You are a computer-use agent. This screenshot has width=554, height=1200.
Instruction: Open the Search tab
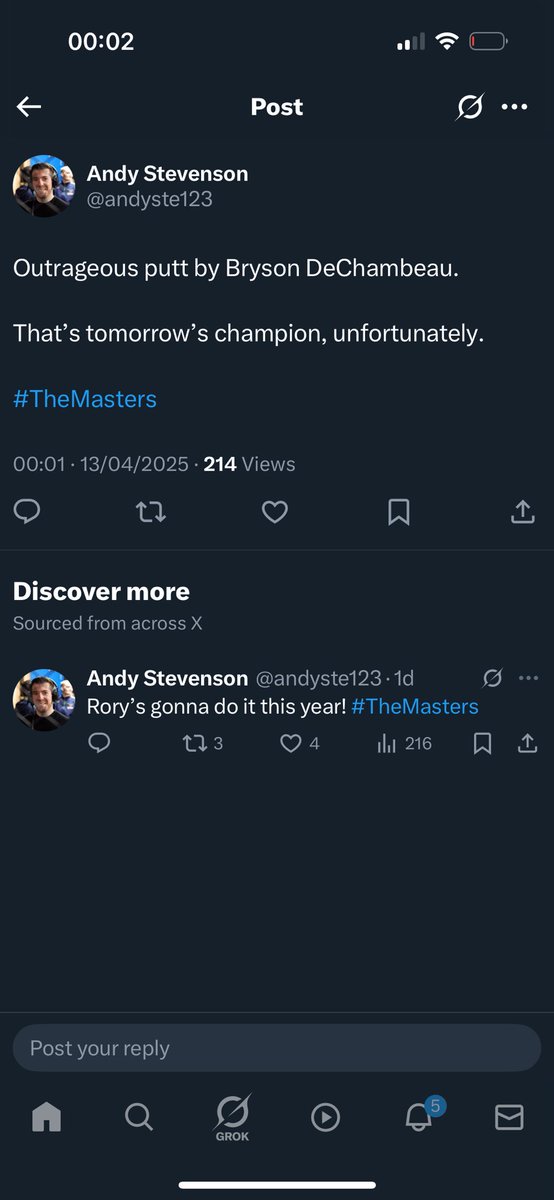139,1117
